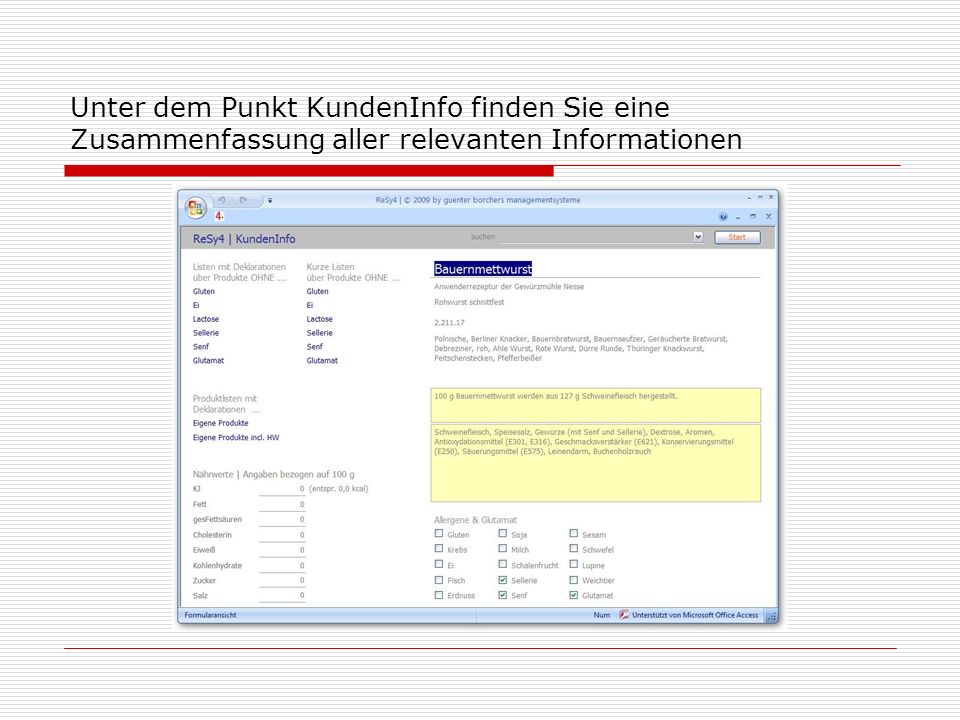The height and width of the screenshot is (720, 960).
Task: Click the Undo arrow in quick access toolbar
Action: pos(222,200)
